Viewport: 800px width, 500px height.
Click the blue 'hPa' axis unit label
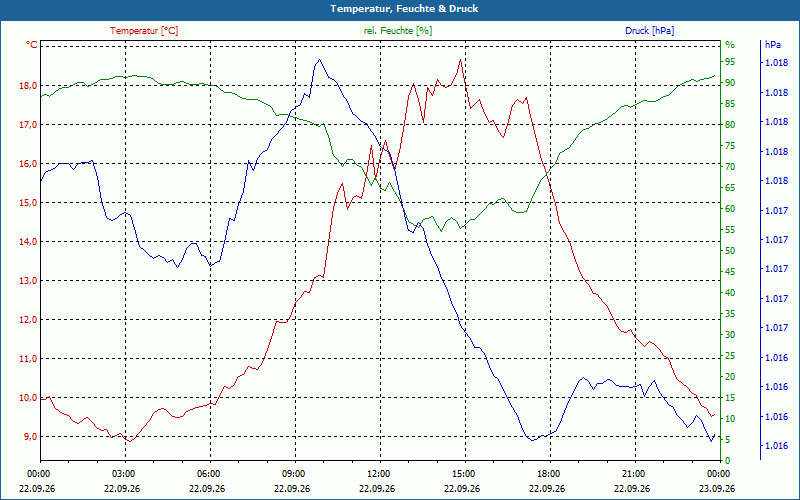pos(773,45)
